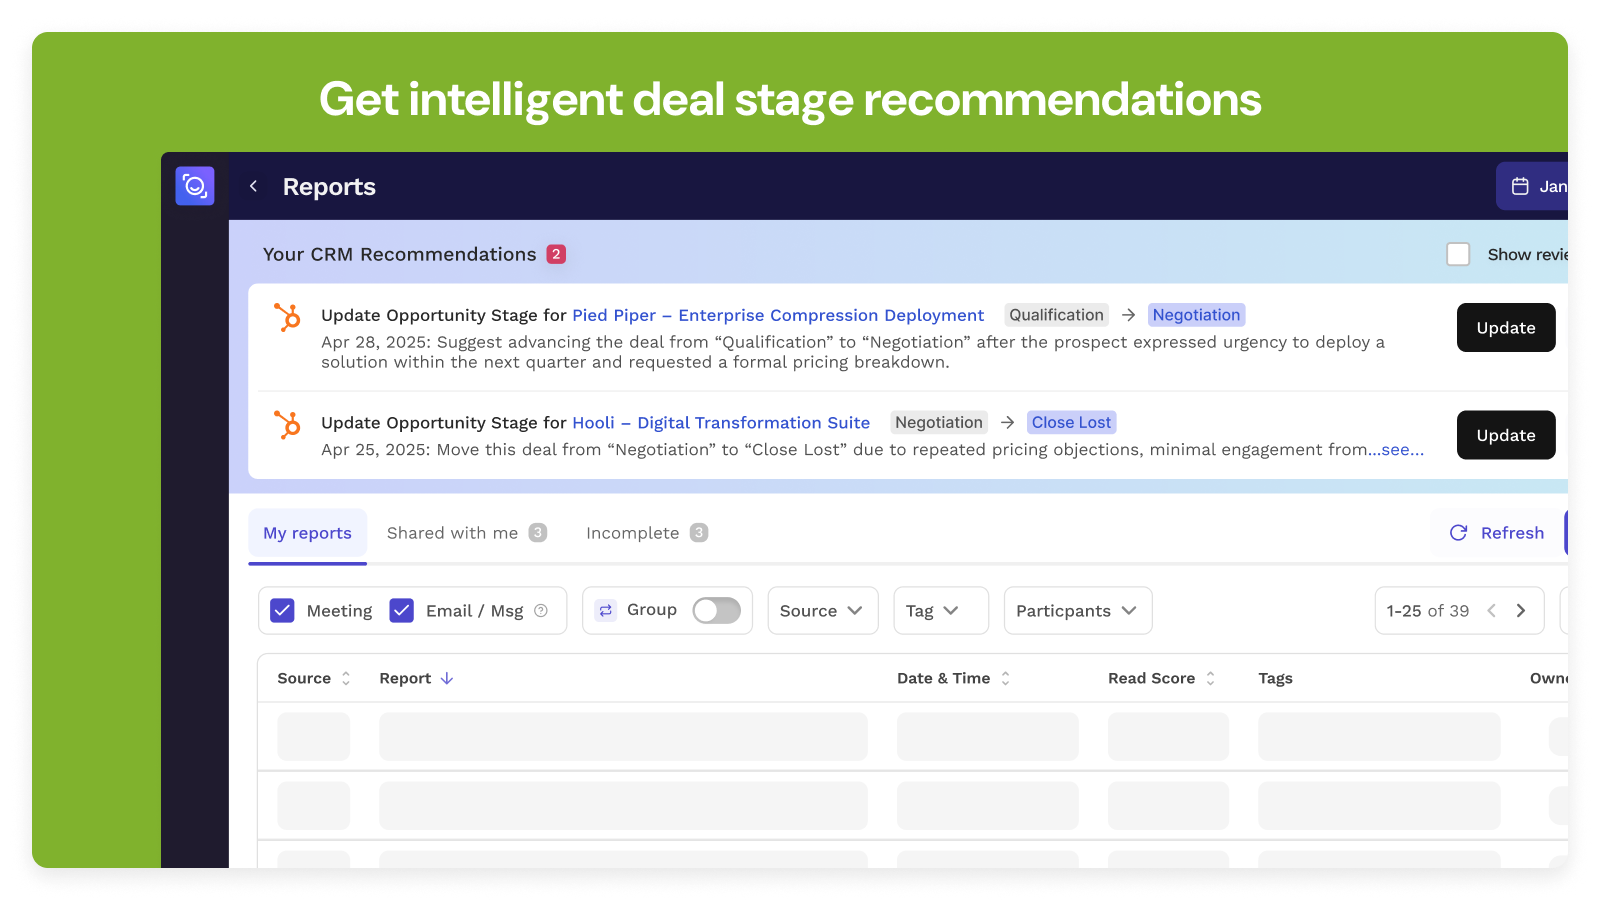Enable the Group toggle switch
1600x900 pixels.
click(x=716, y=611)
